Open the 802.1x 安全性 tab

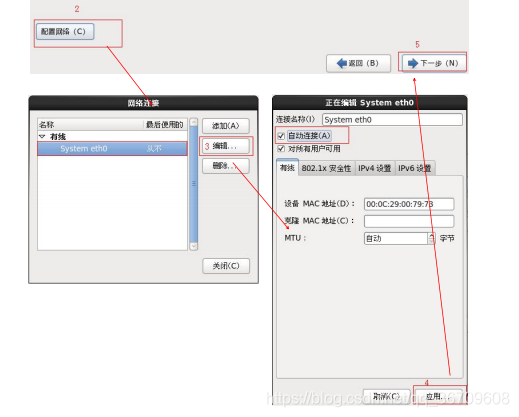[x=326, y=168]
